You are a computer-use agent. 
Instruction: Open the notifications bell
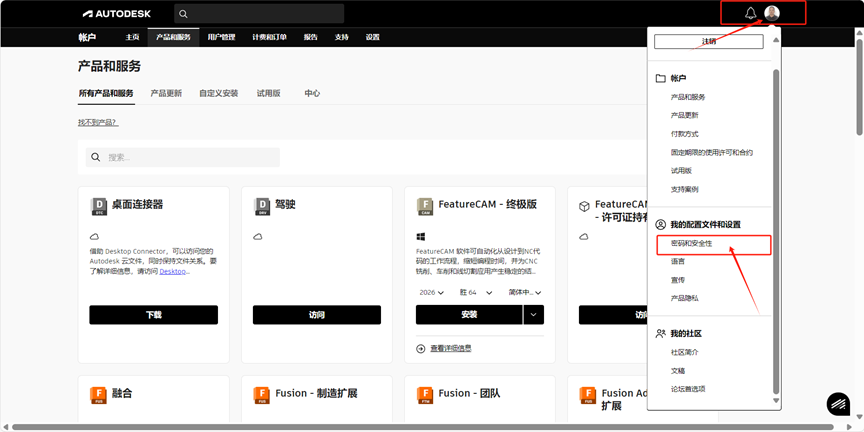(x=750, y=13)
